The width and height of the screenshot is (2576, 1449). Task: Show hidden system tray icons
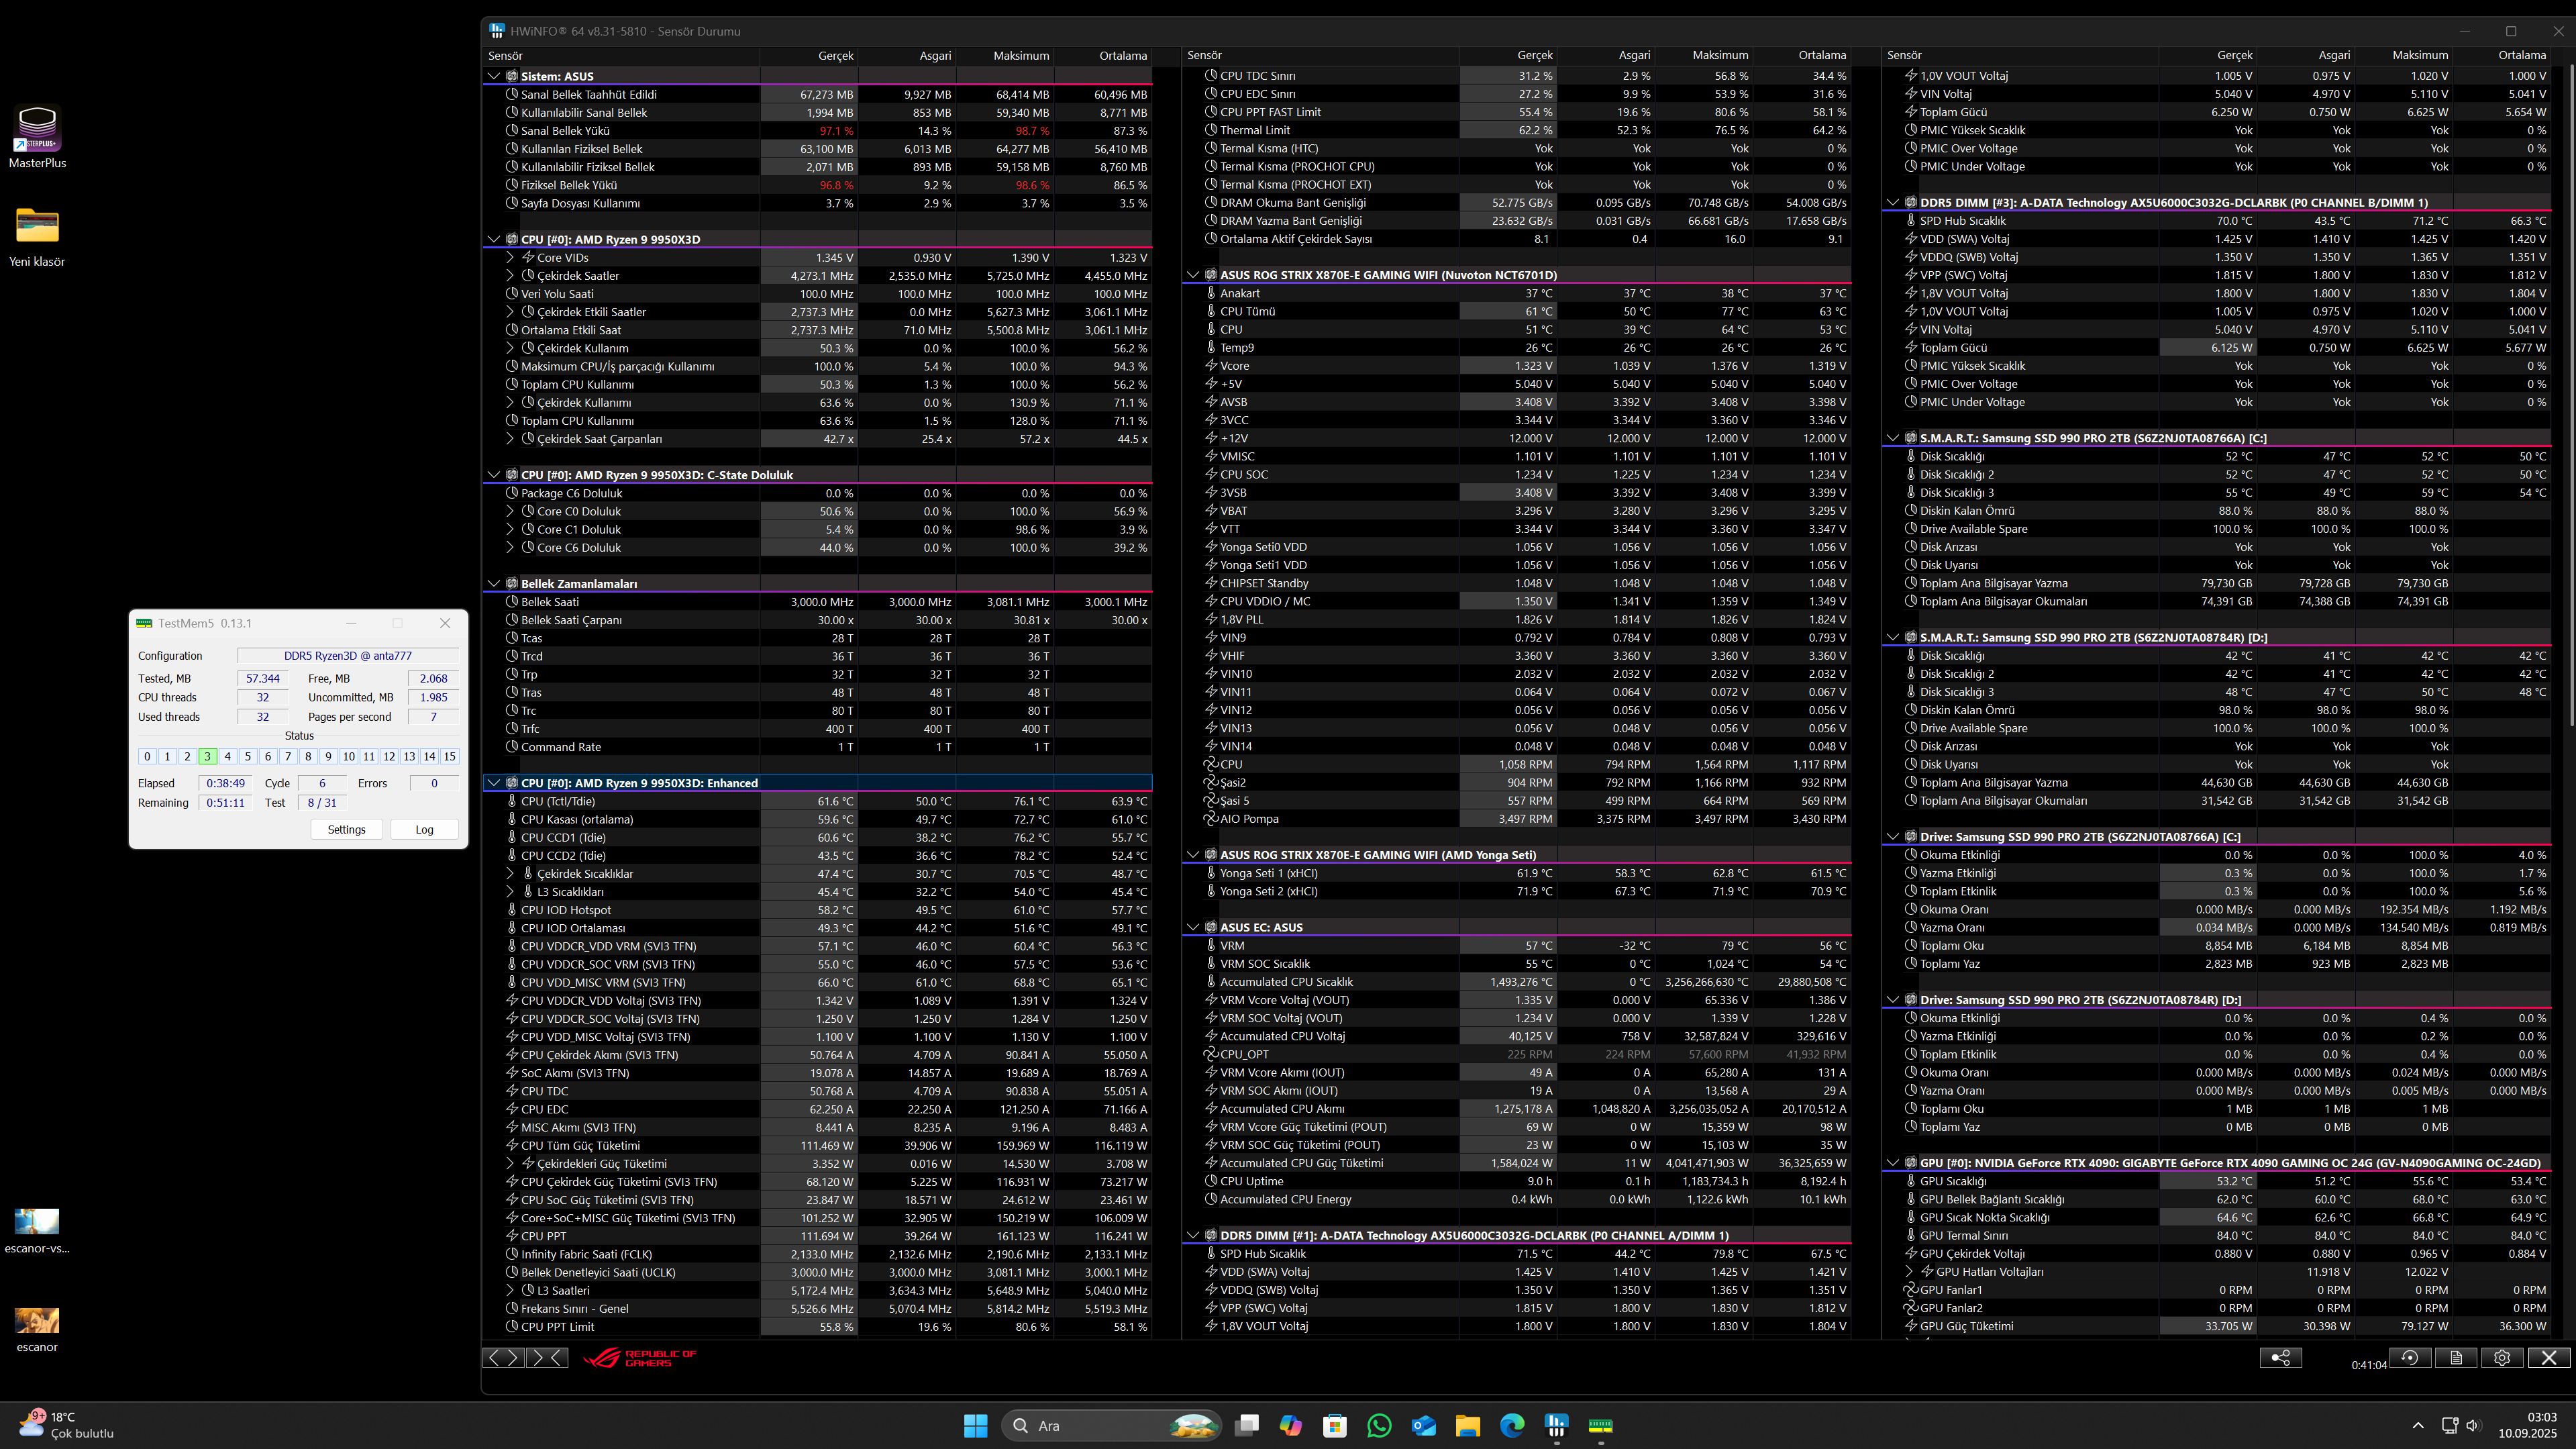(x=2418, y=1425)
